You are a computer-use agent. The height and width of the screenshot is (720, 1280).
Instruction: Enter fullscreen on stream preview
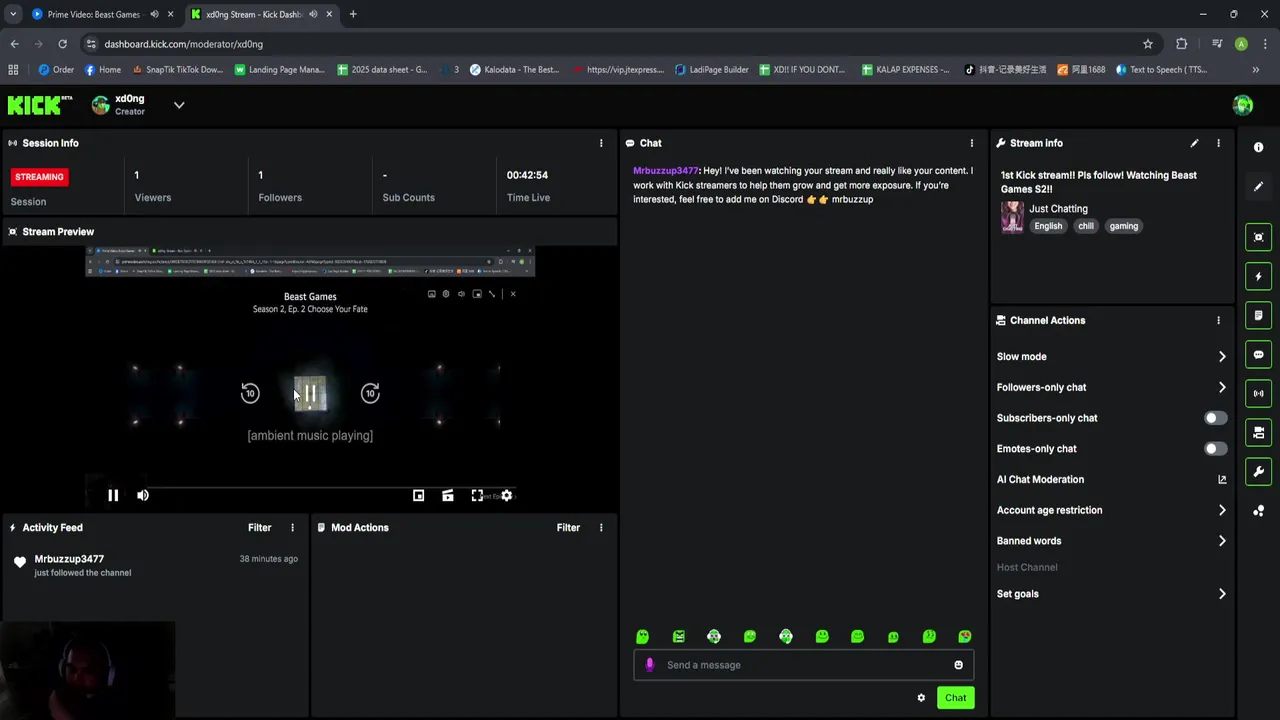tap(477, 495)
